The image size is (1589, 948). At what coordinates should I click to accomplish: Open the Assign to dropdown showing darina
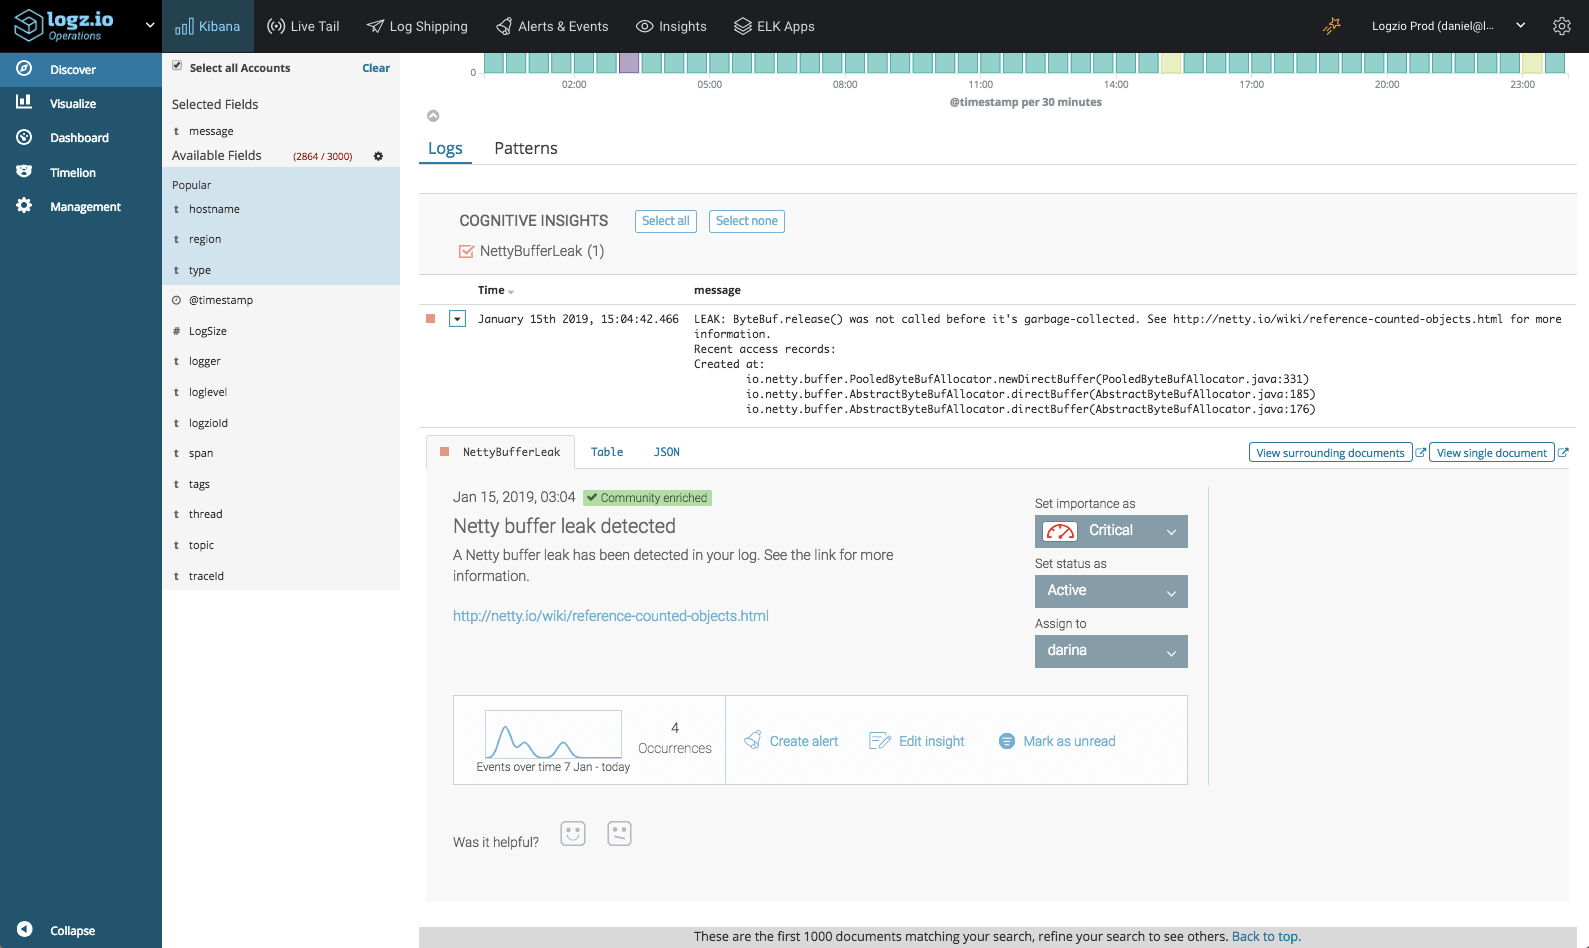1111,651
